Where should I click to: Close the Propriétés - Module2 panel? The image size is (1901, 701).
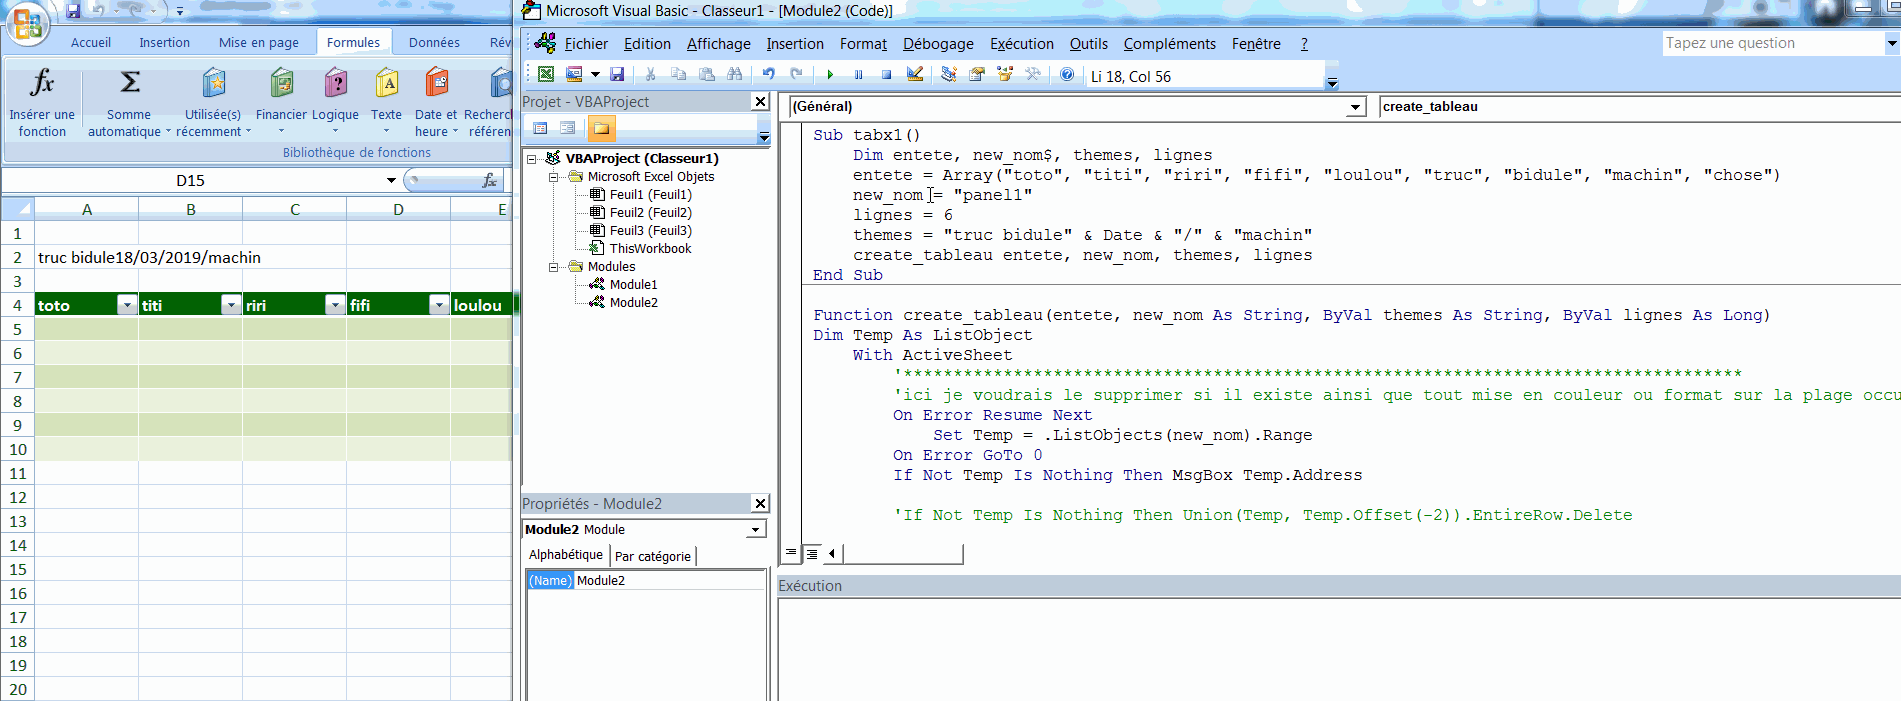(760, 503)
